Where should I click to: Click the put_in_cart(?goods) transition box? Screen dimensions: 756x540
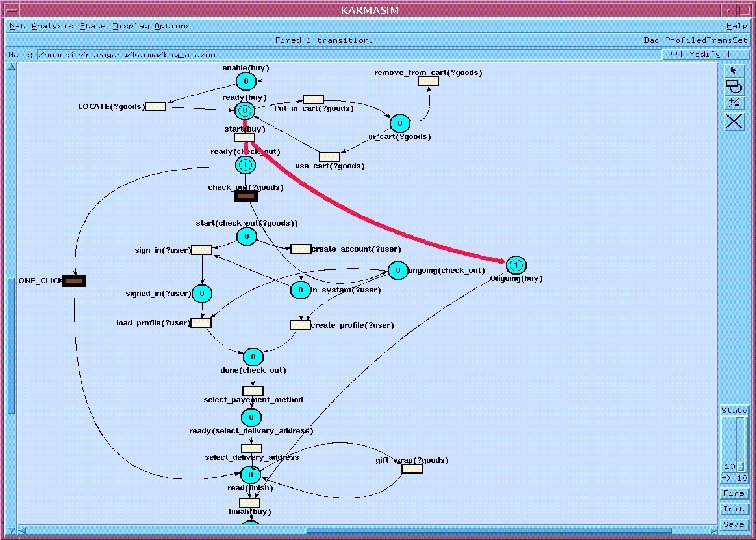(313, 99)
